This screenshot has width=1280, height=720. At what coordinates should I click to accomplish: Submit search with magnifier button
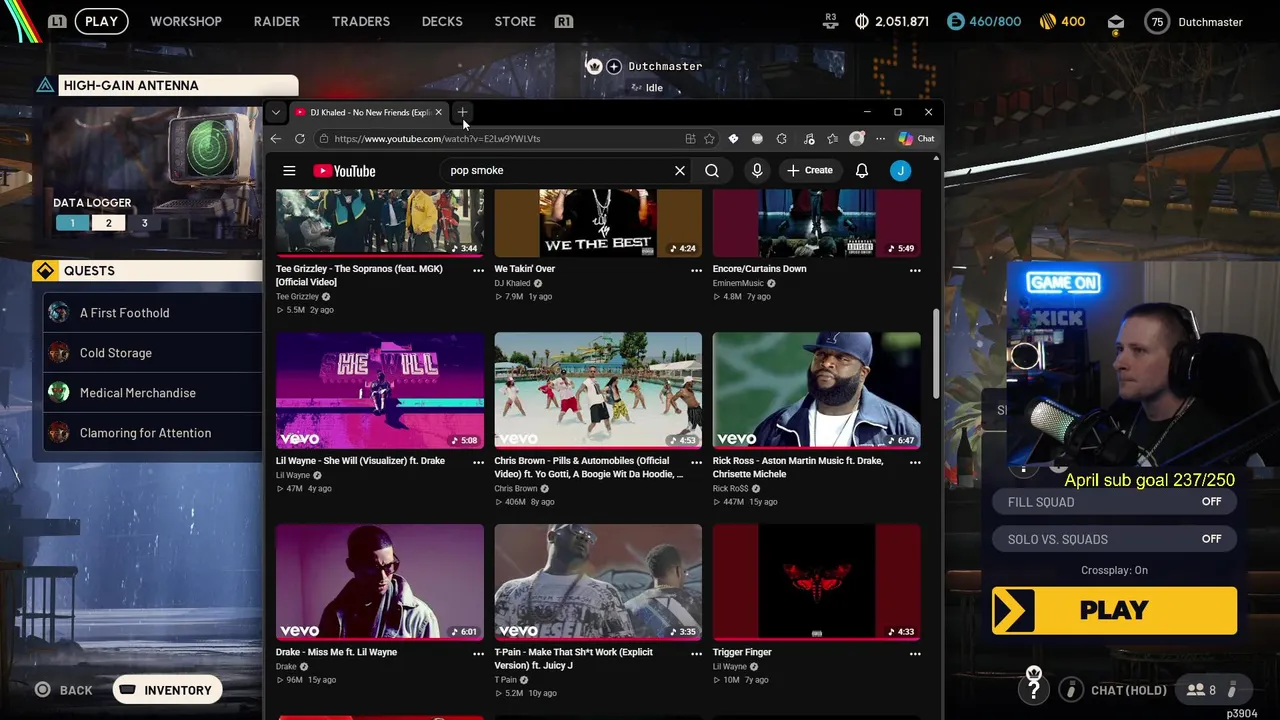pos(712,171)
